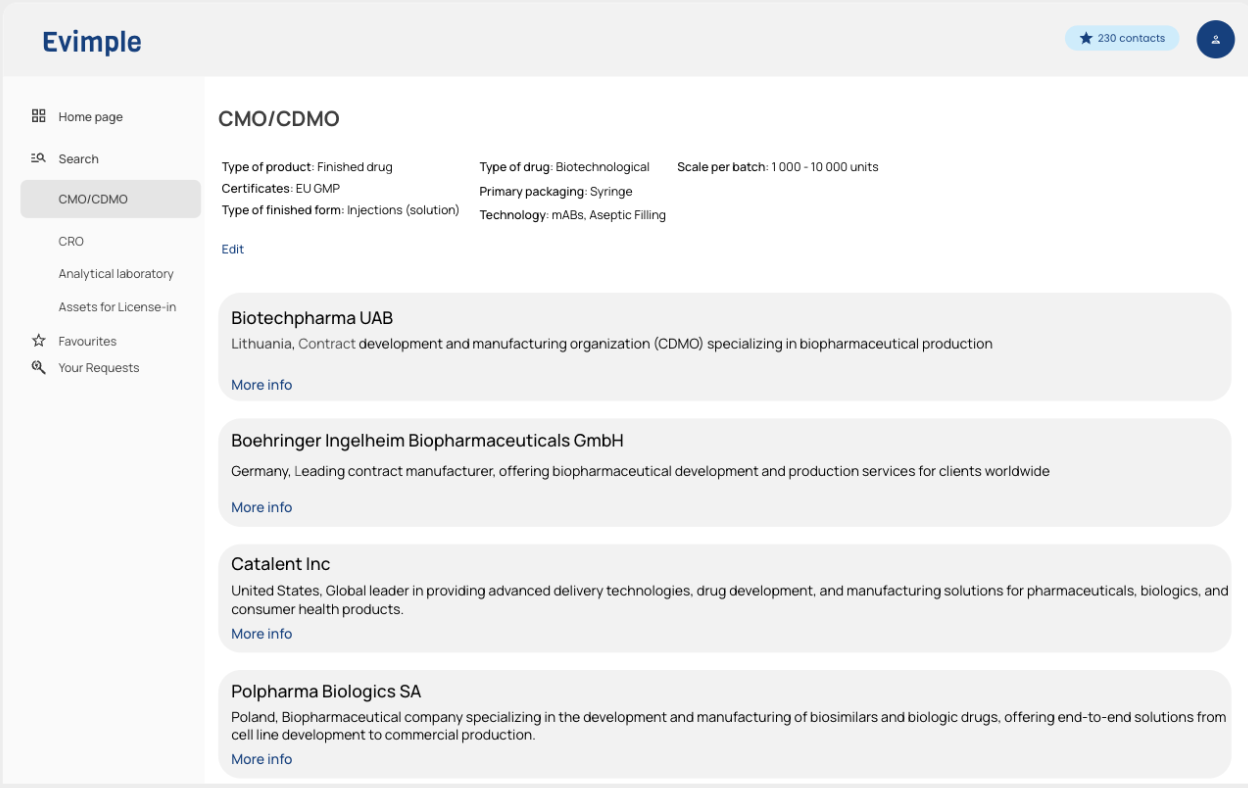
Task: Click Certificates: EU GMP text
Action: pyautogui.click(x=281, y=188)
